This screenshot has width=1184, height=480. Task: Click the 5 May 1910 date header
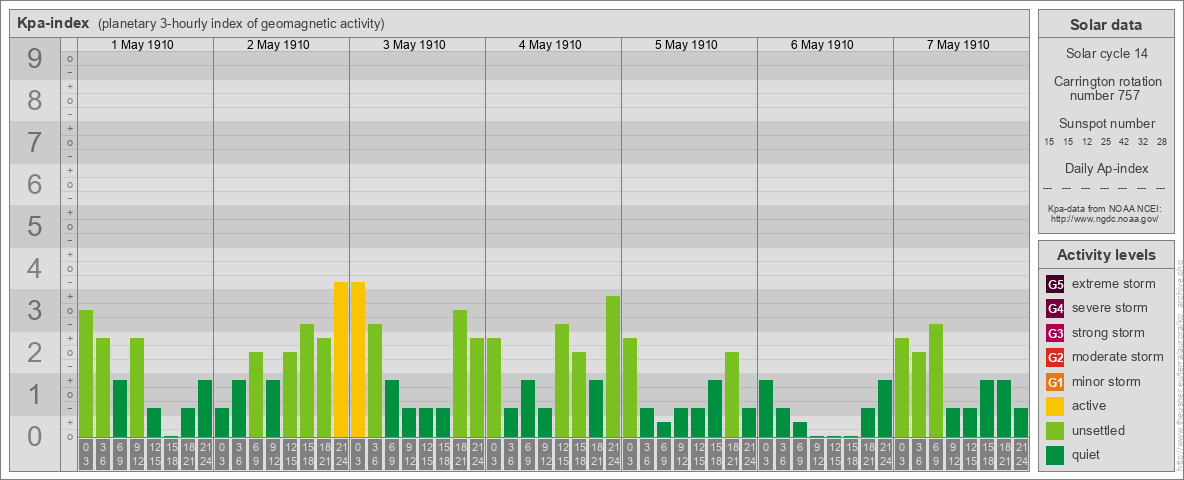[686, 45]
